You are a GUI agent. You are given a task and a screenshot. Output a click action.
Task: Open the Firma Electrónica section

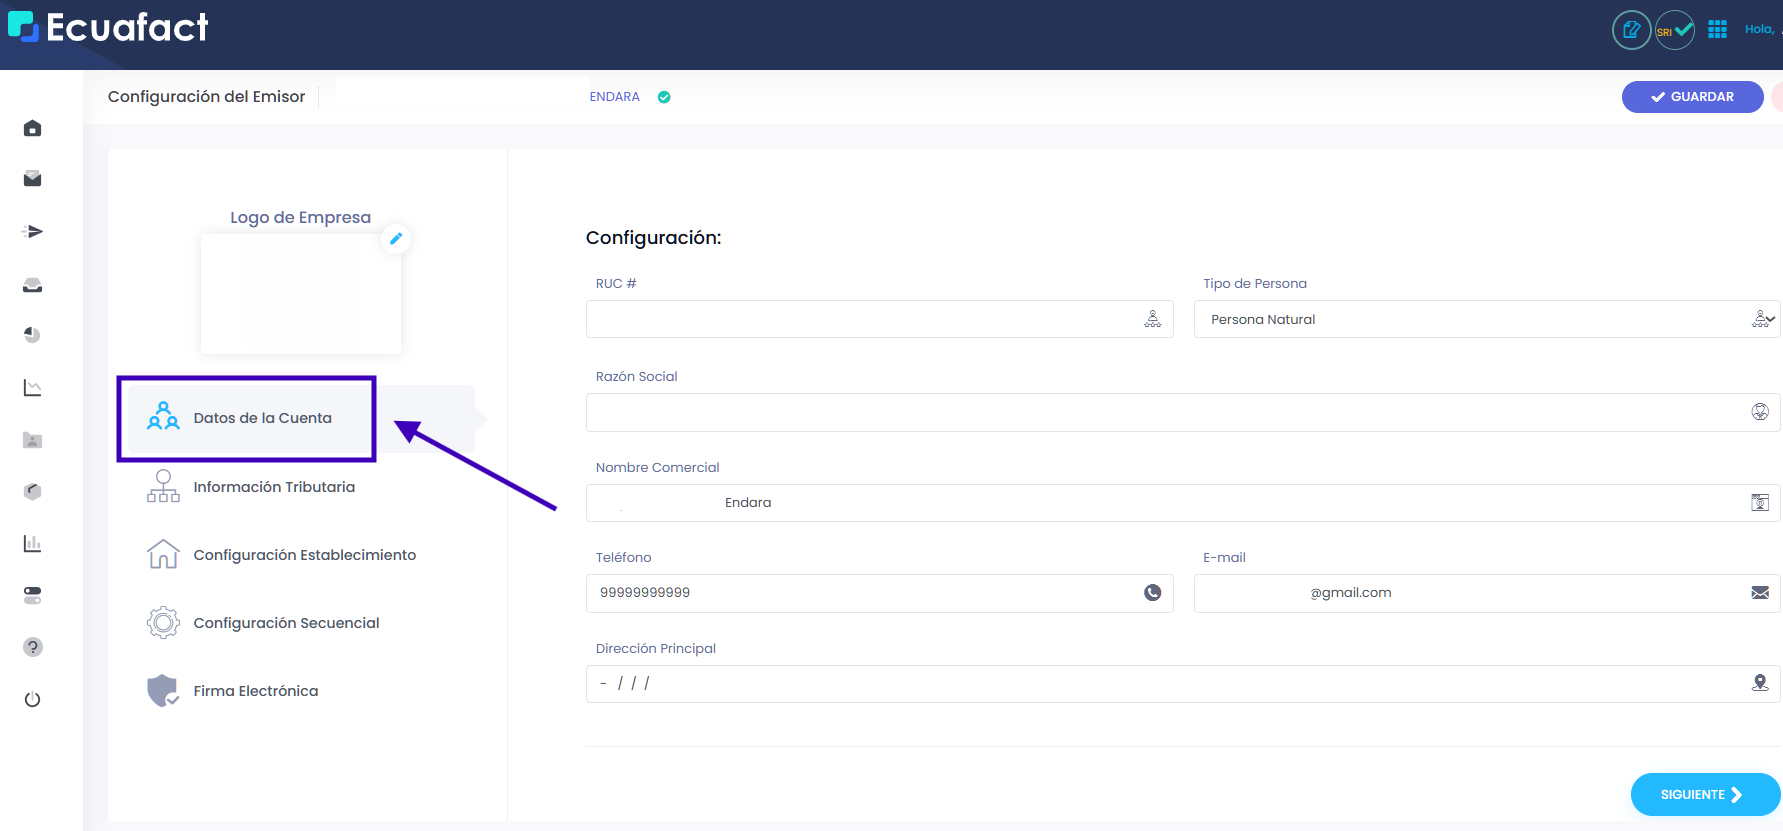pyautogui.click(x=255, y=691)
